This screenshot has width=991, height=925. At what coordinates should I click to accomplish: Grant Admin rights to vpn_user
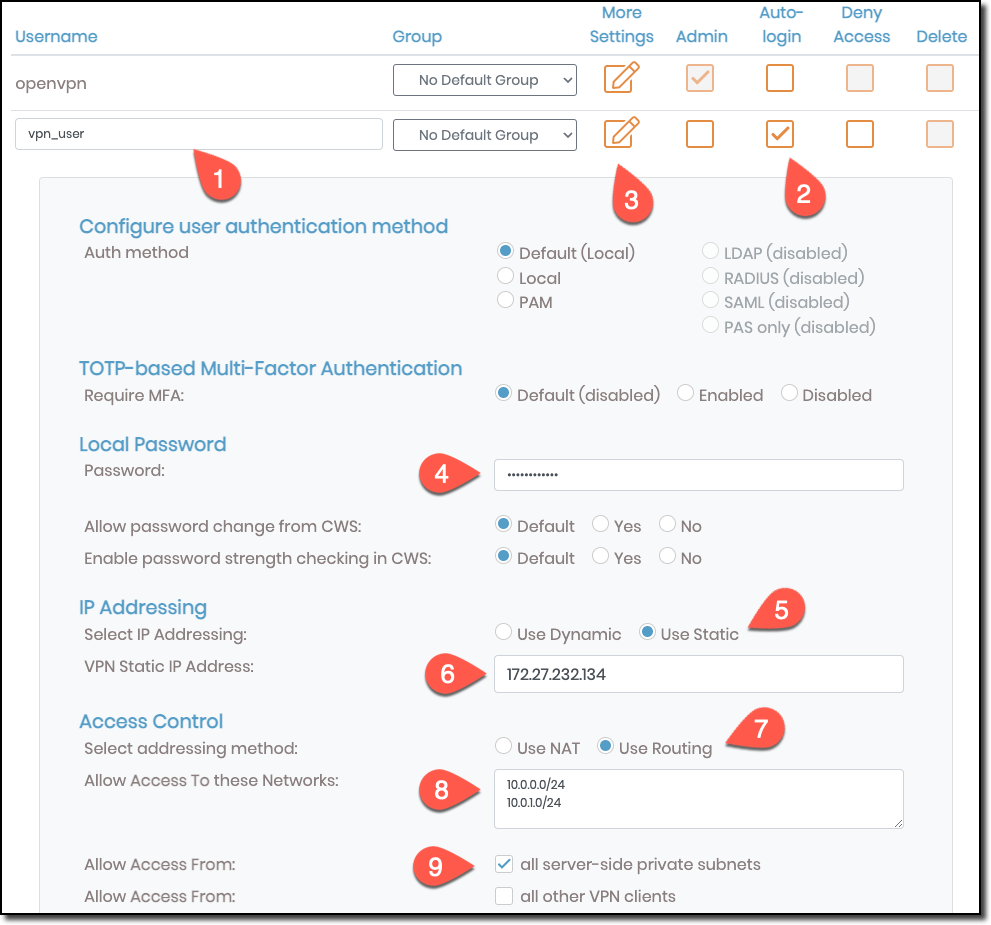point(699,134)
